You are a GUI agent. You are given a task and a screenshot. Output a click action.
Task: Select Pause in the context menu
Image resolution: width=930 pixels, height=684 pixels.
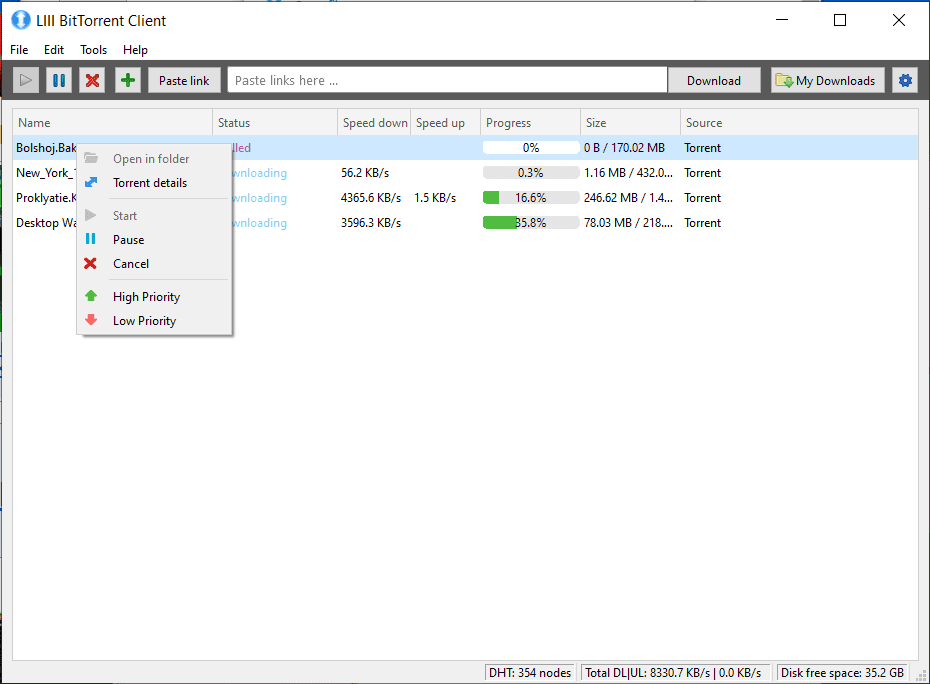pos(154,240)
